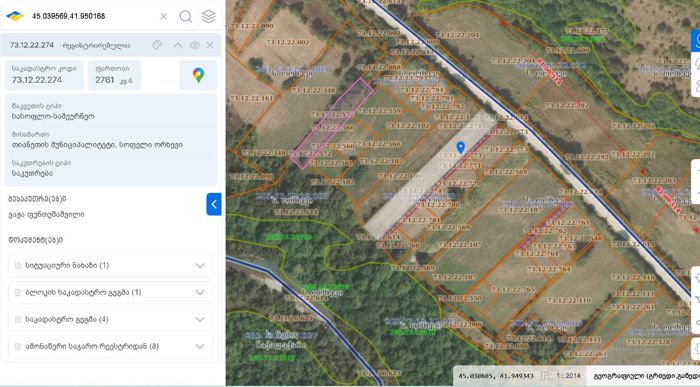The height and width of the screenshot is (387, 700).
Task: Select cadastral code 73.12.22.274 card
Action: [44, 75]
